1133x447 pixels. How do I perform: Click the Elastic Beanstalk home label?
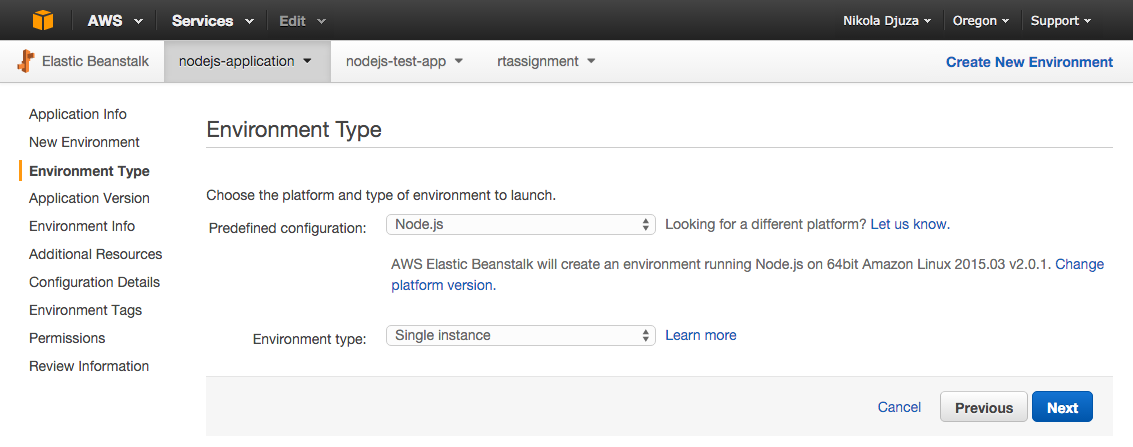95,61
